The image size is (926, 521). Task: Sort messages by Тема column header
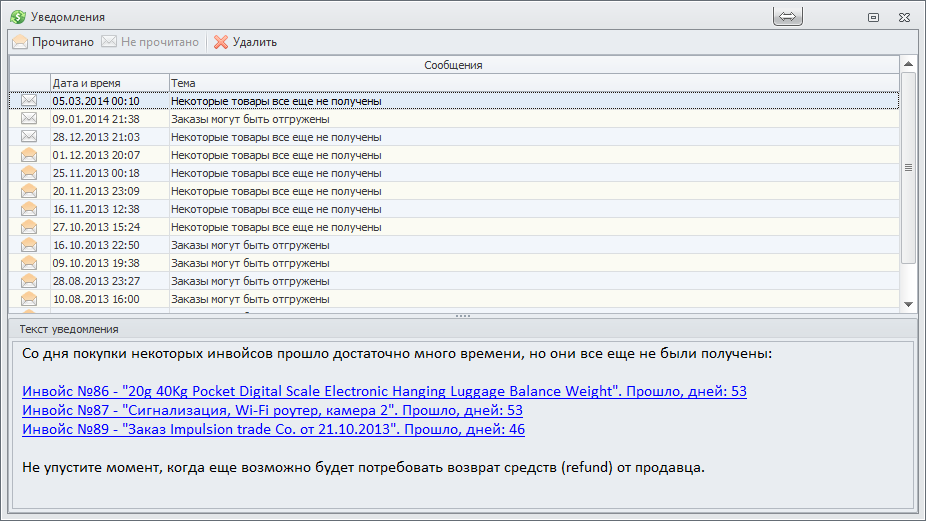534,83
